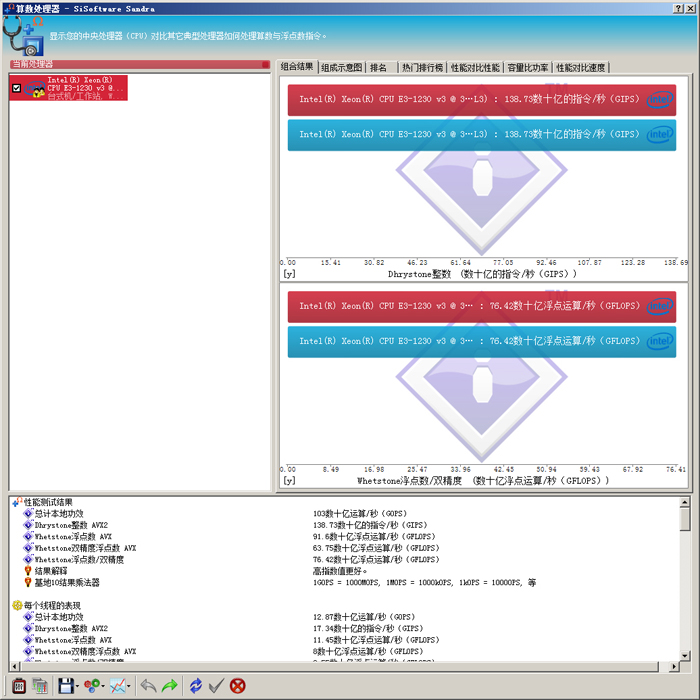Toggle checkbox for Intel Xeon E3-1230 v3 processor
Screen dimensions: 700x700
click(17, 88)
